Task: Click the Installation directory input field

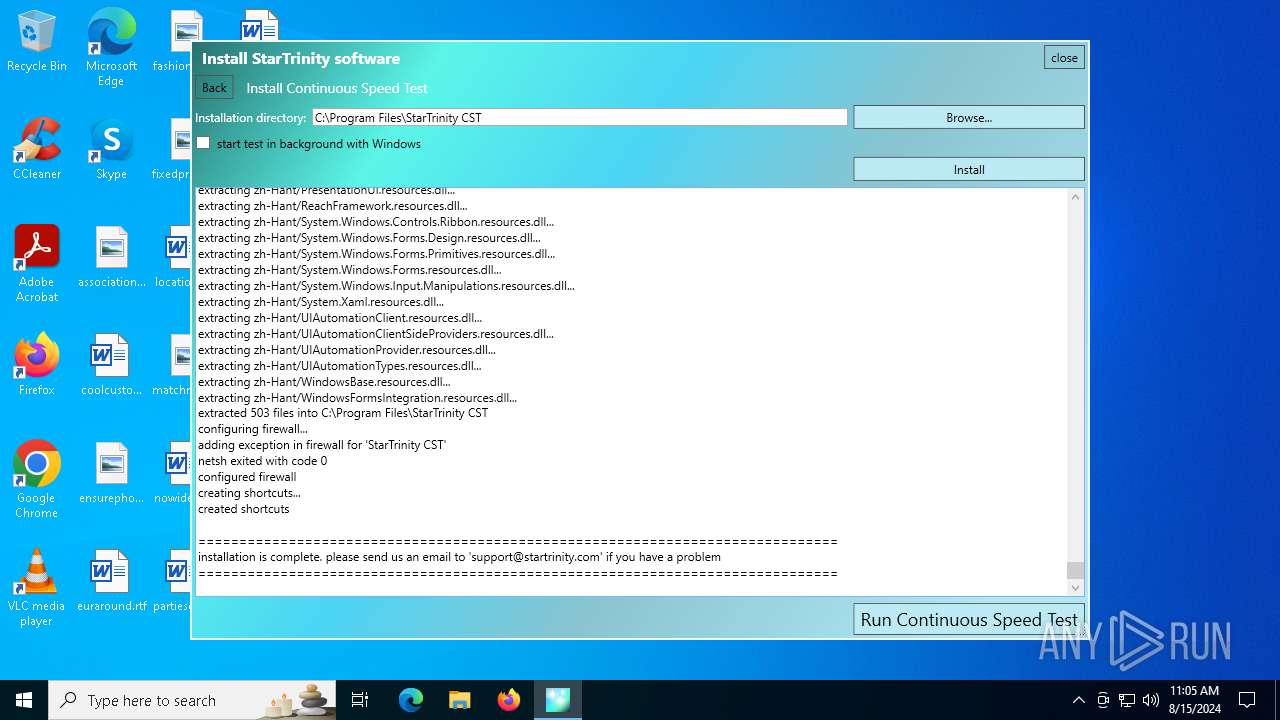Action: (x=580, y=117)
